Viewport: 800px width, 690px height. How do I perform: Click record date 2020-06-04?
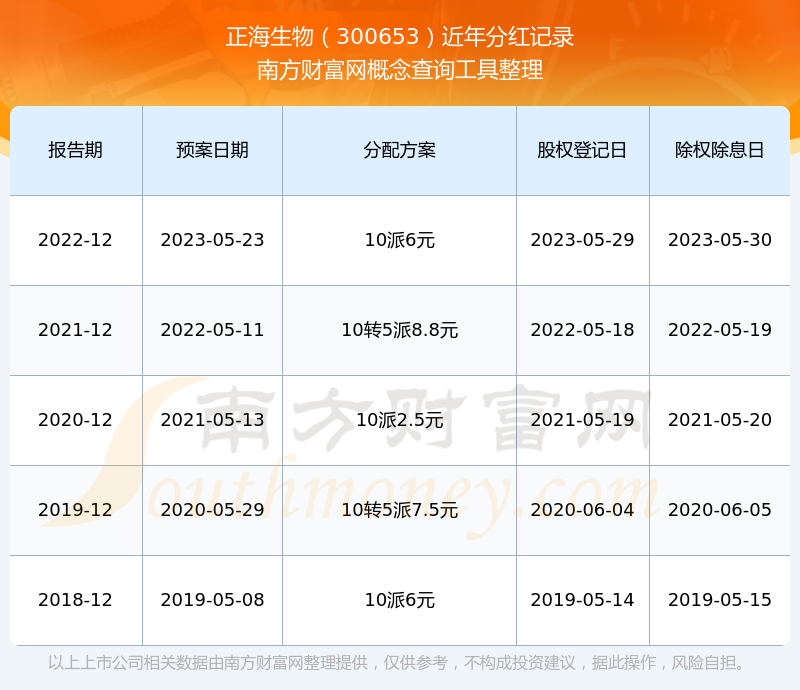[x=582, y=510]
